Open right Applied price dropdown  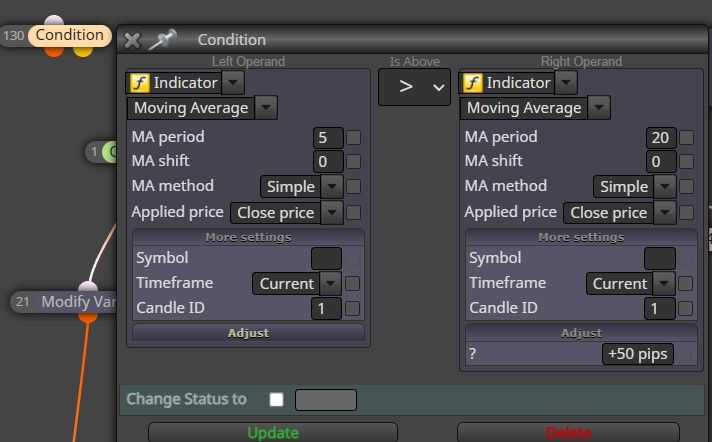(x=619, y=213)
